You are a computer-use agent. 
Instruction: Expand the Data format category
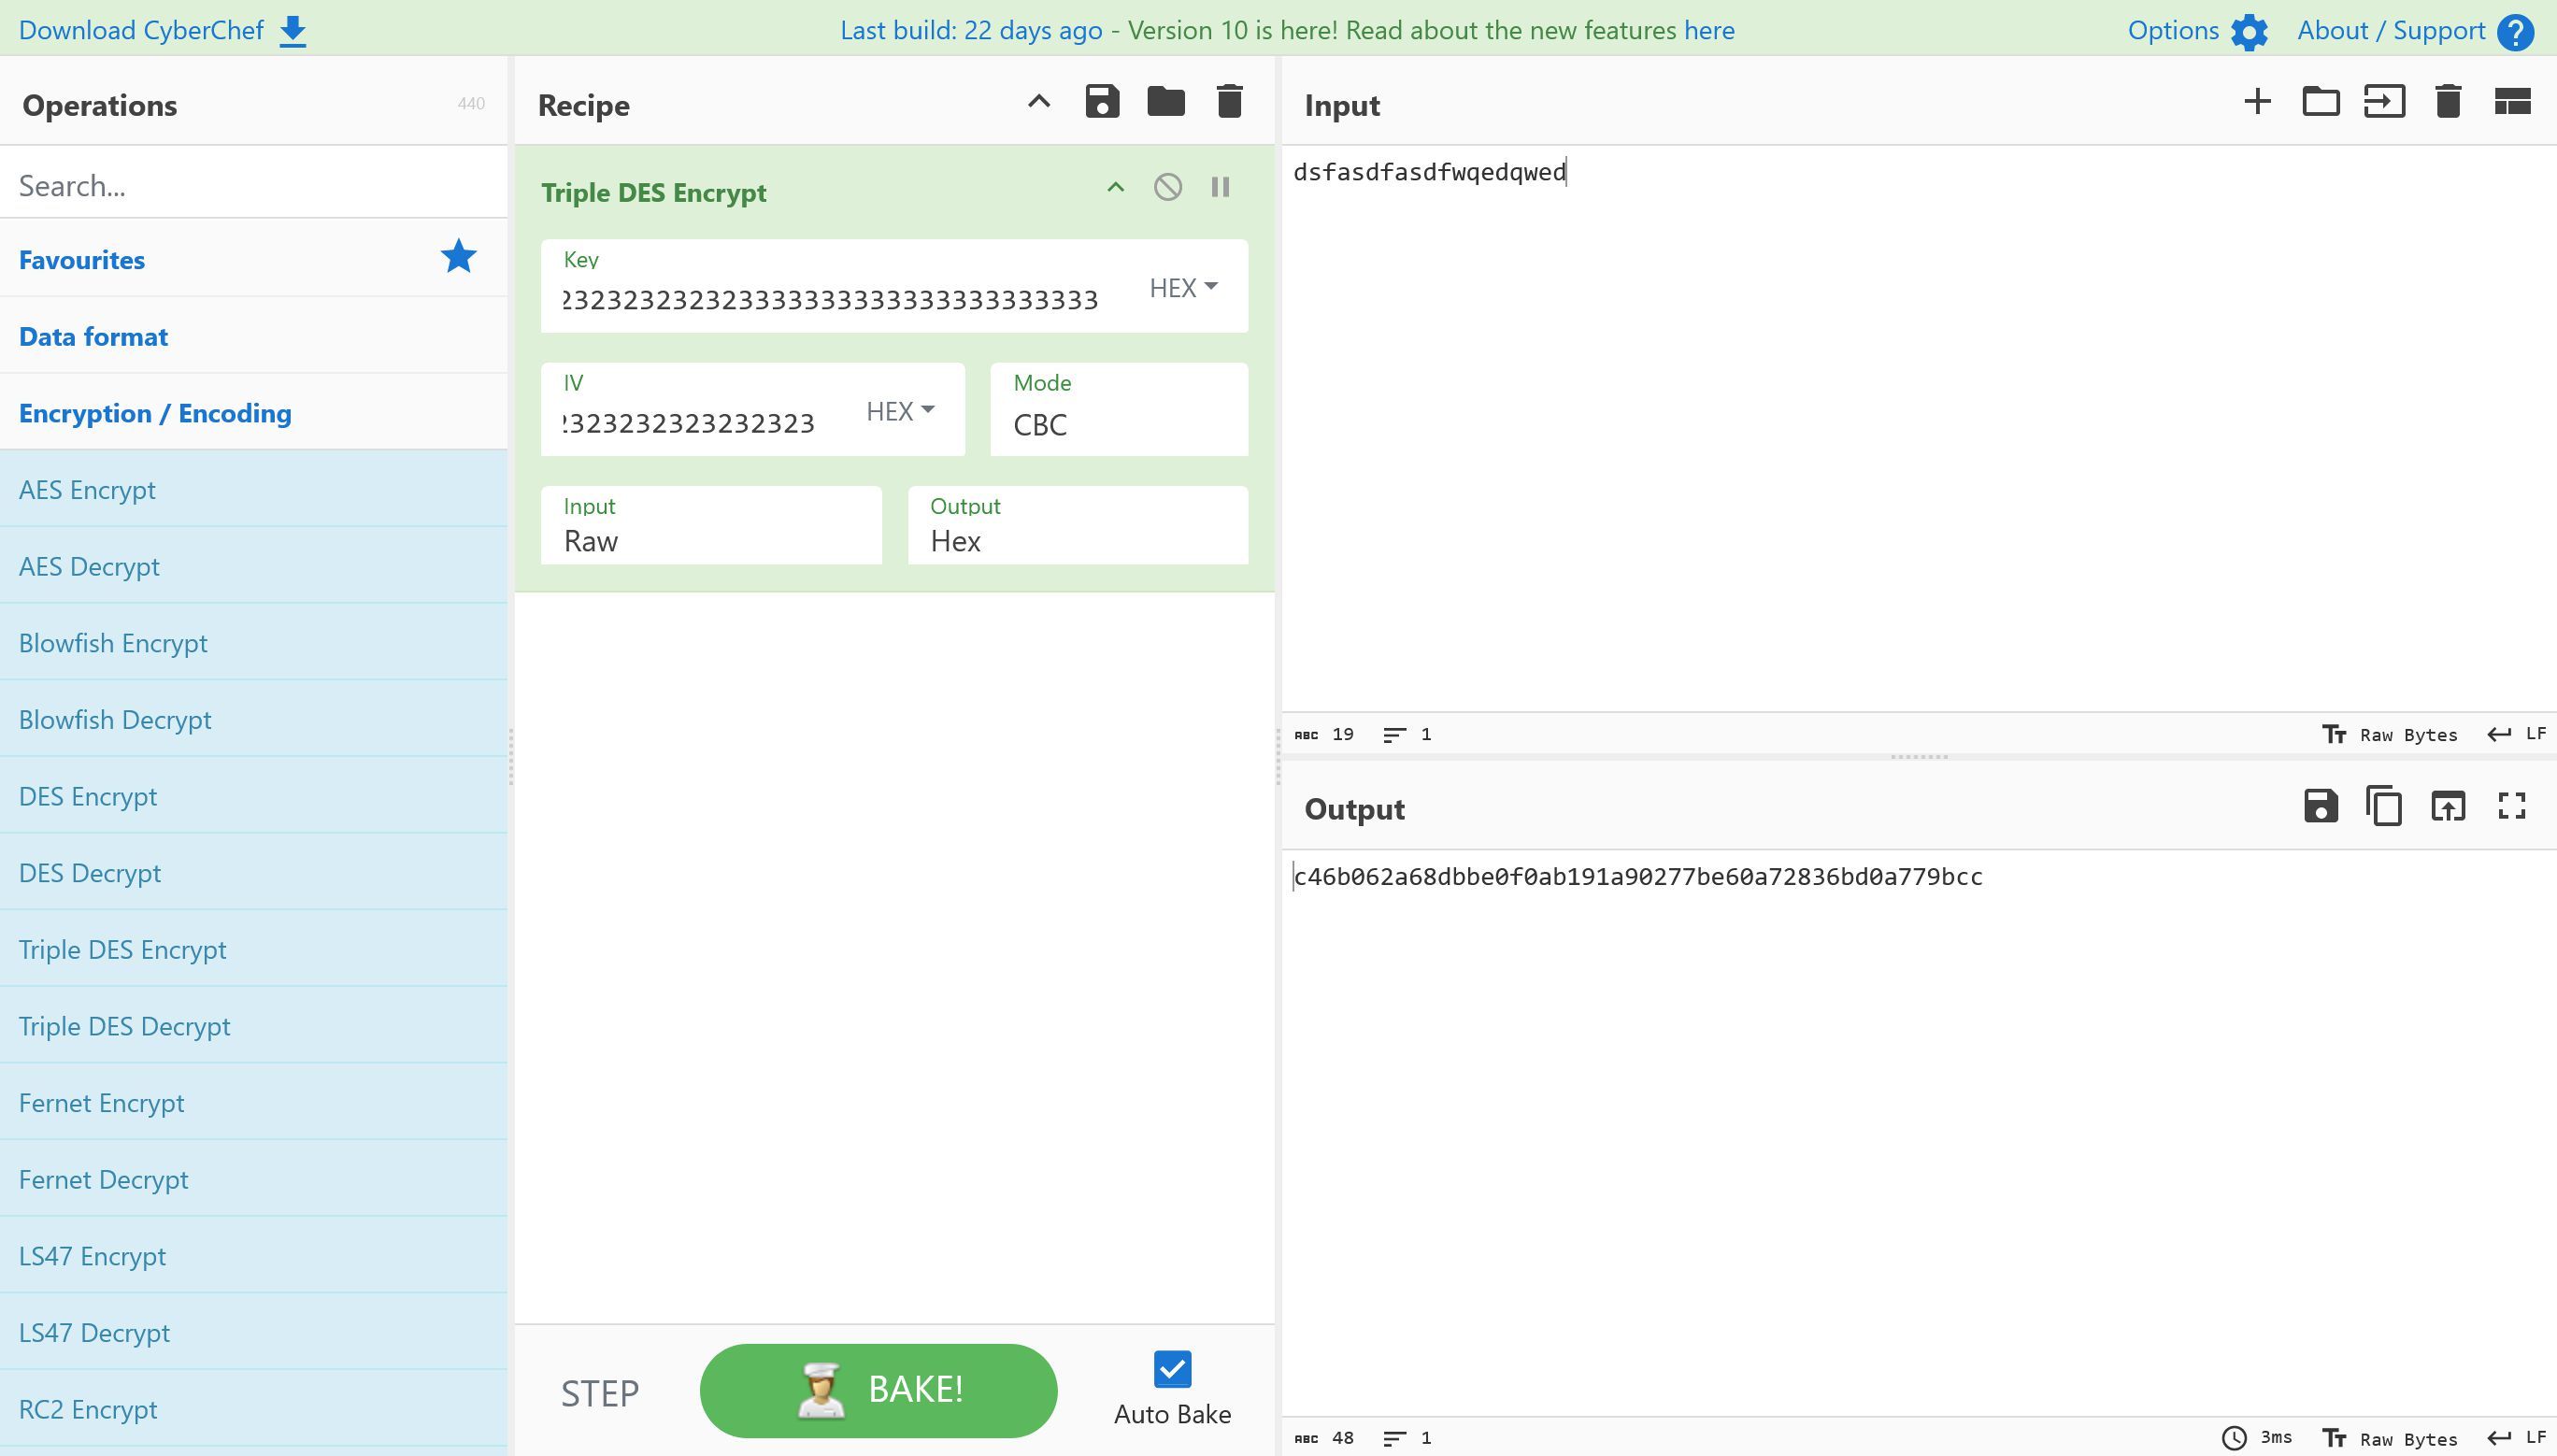(254, 336)
